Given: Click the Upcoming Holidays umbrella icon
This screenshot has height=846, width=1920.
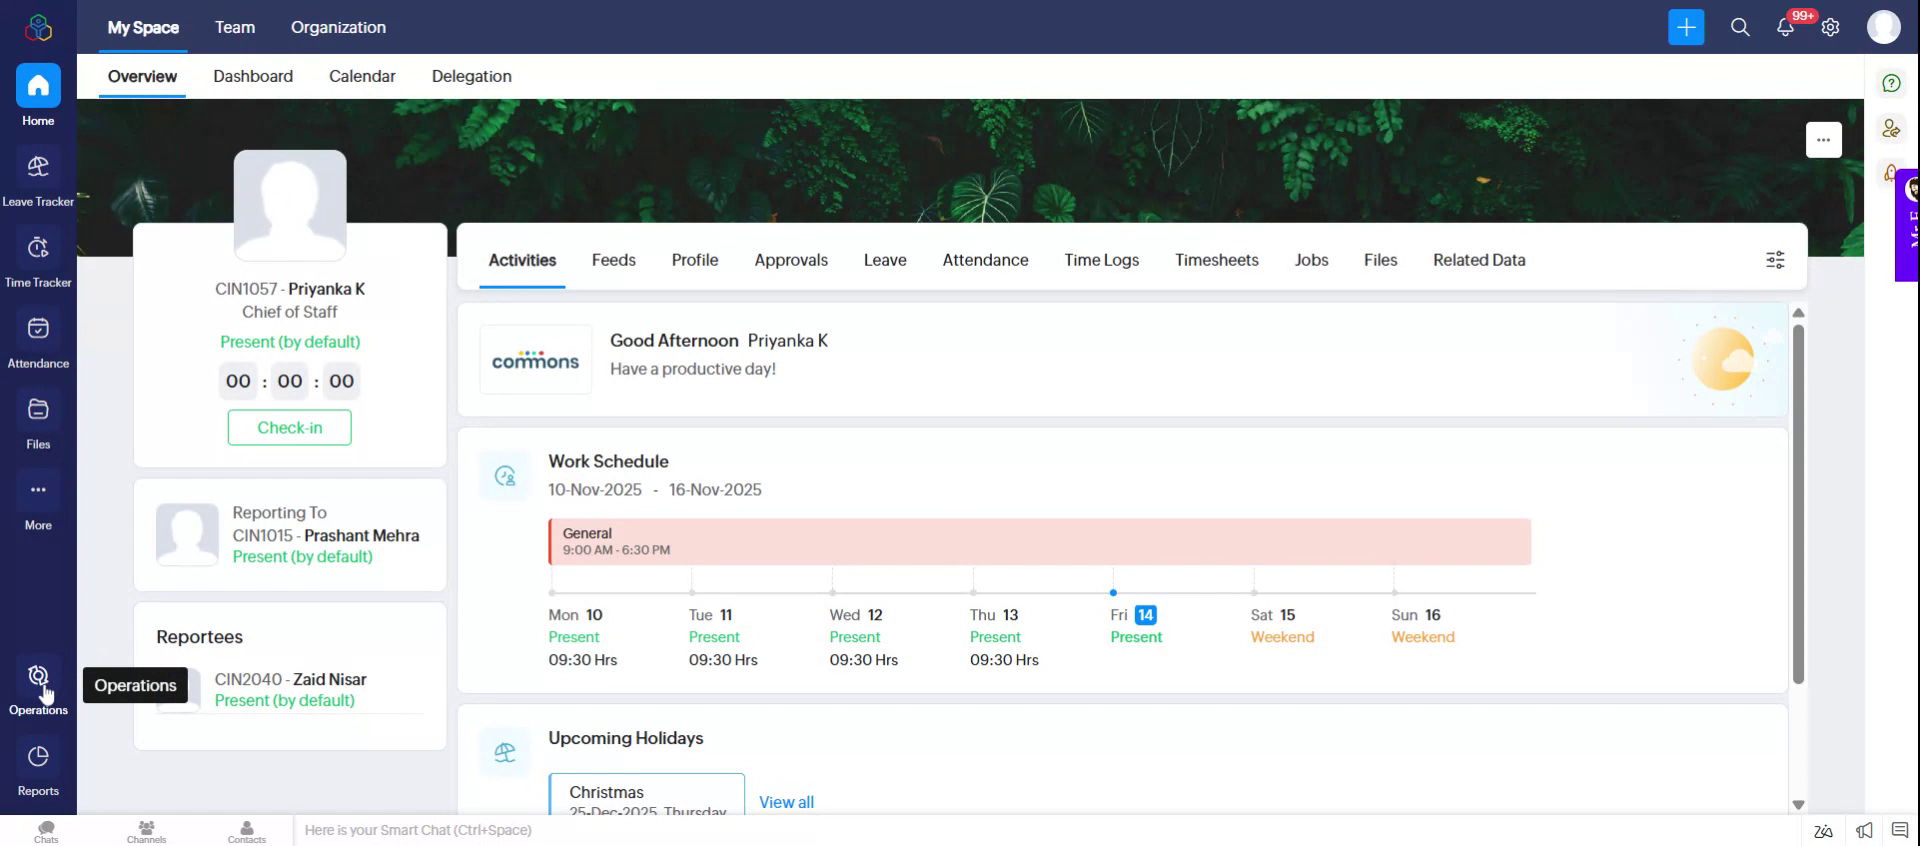Looking at the screenshot, I should (505, 752).
